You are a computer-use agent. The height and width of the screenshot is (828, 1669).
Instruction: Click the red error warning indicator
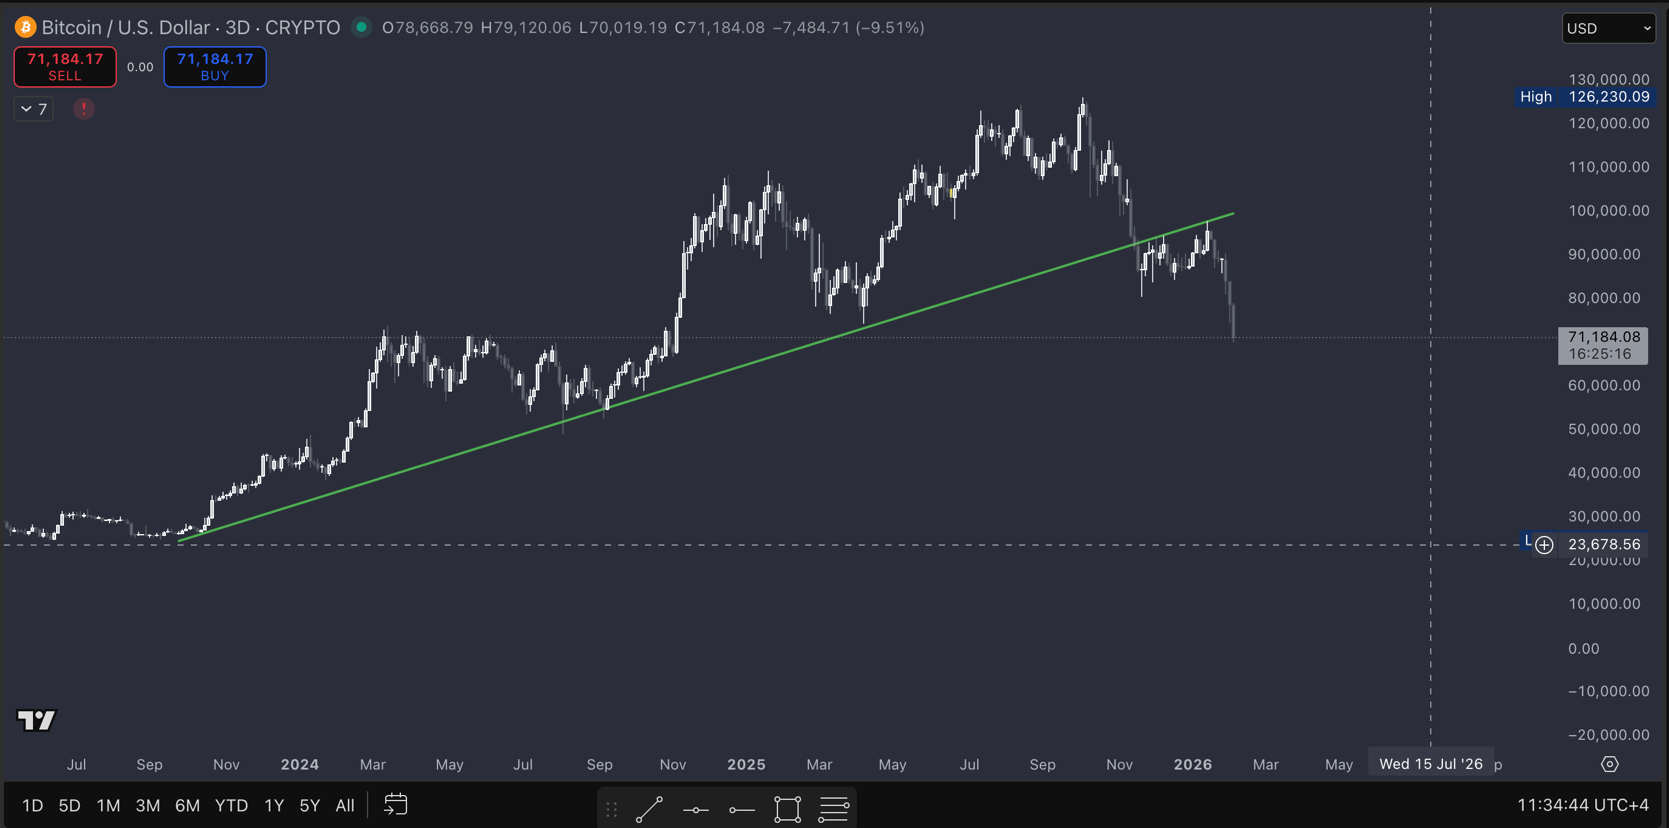point(84,109)
